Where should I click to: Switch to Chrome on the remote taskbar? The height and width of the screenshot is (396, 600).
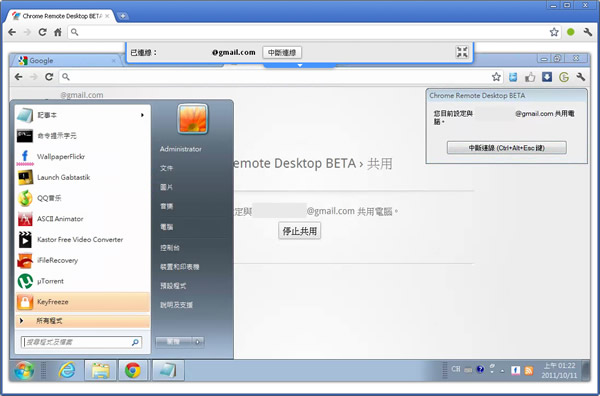tap(133, 370)
